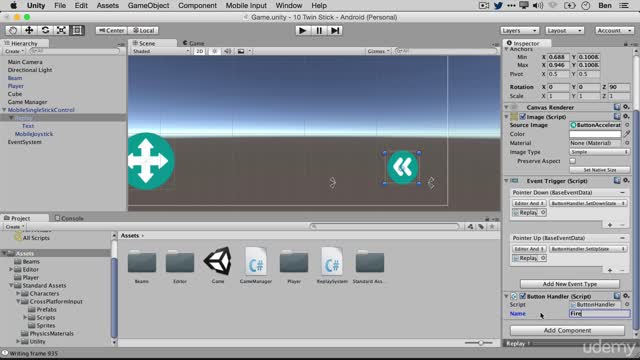Toggle the Button Handler script checkbox
The height and width of the screenshot is (360, 640).
point(522,296)
